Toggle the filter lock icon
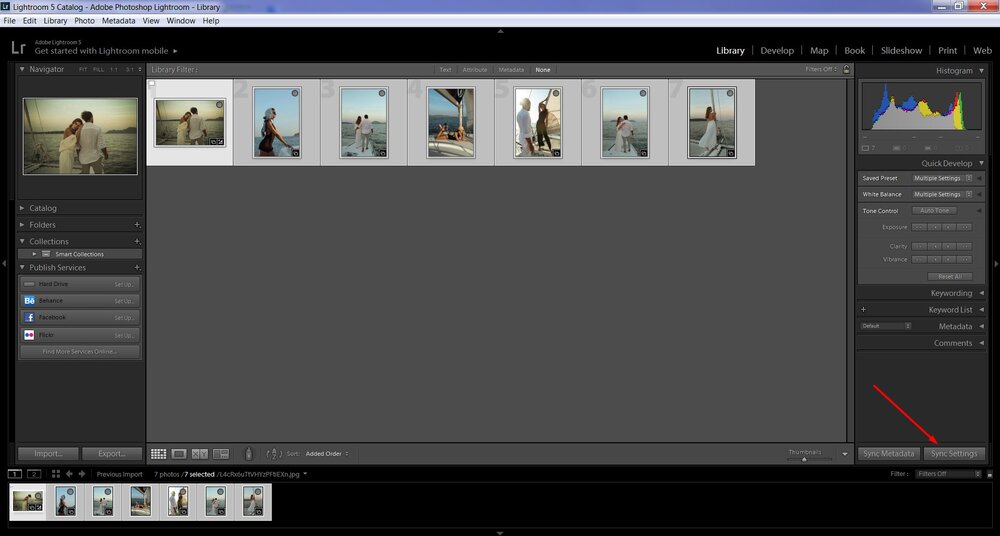Image resolution: width=1000 pixels, height=536 pixels. (847, 70)
